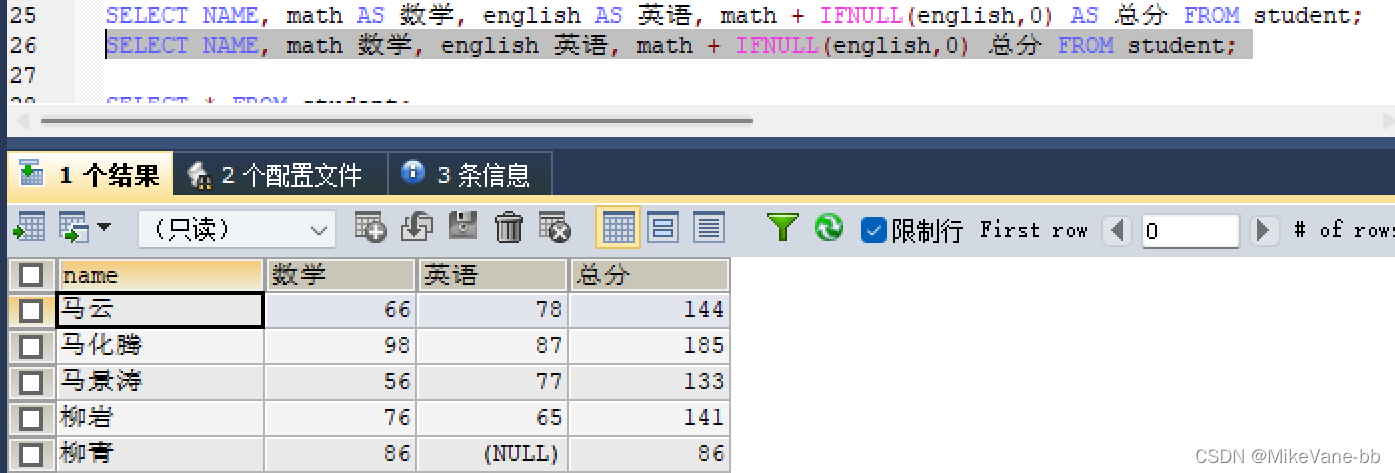Screen dimensions: 1395x473
Task: Click the highlighted SQL statement on line 26
Action: tap(671, 46)
